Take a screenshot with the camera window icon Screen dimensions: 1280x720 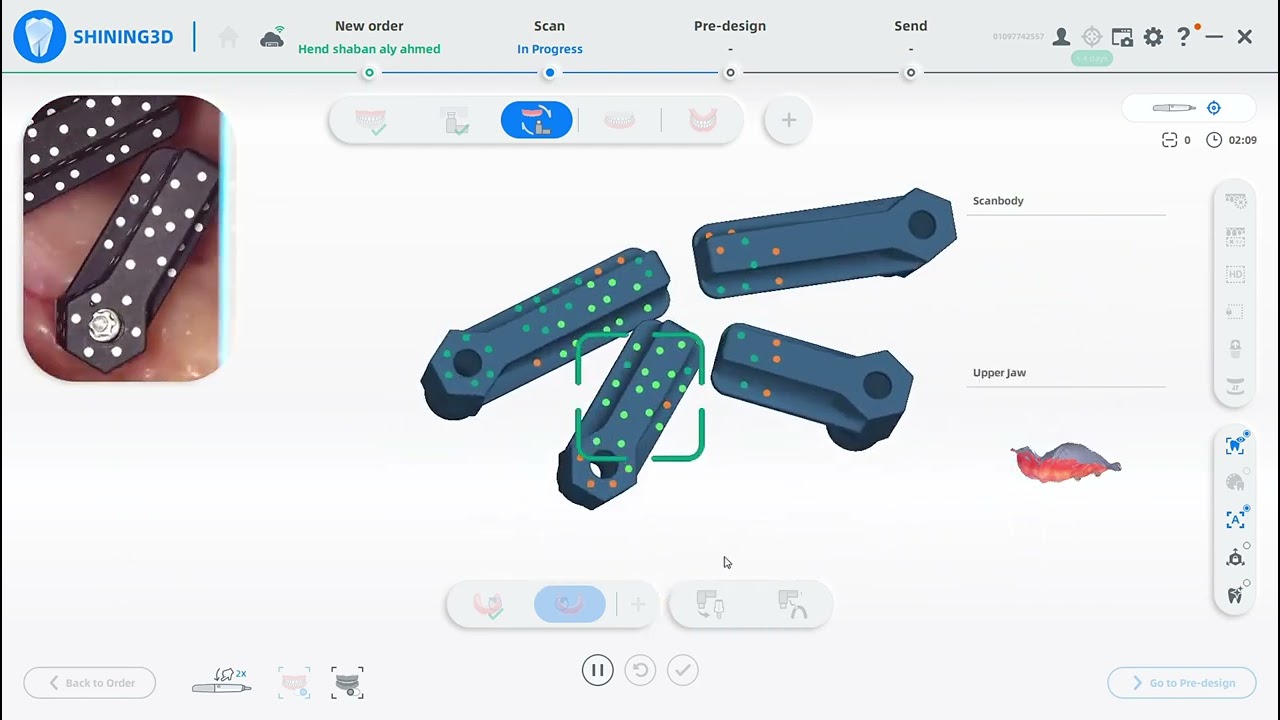point(1122,37)
